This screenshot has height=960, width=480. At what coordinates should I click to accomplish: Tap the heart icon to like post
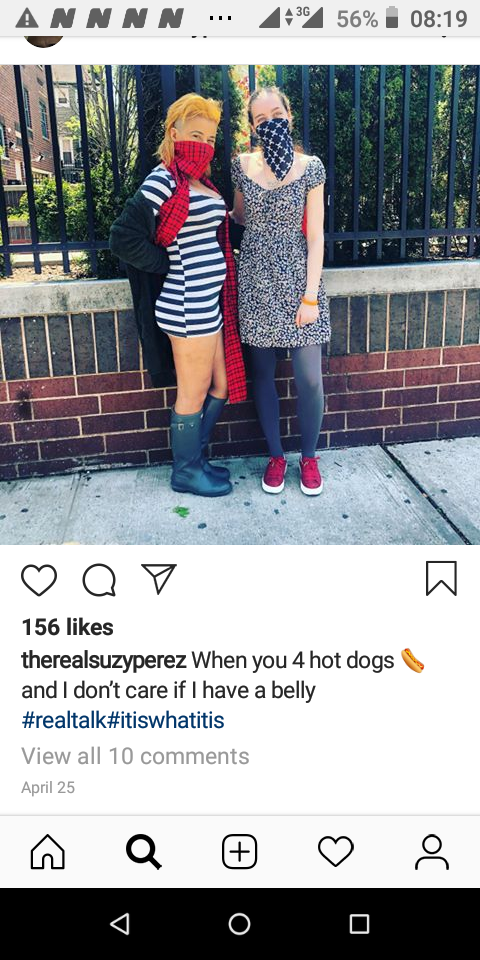click(39, 579)
